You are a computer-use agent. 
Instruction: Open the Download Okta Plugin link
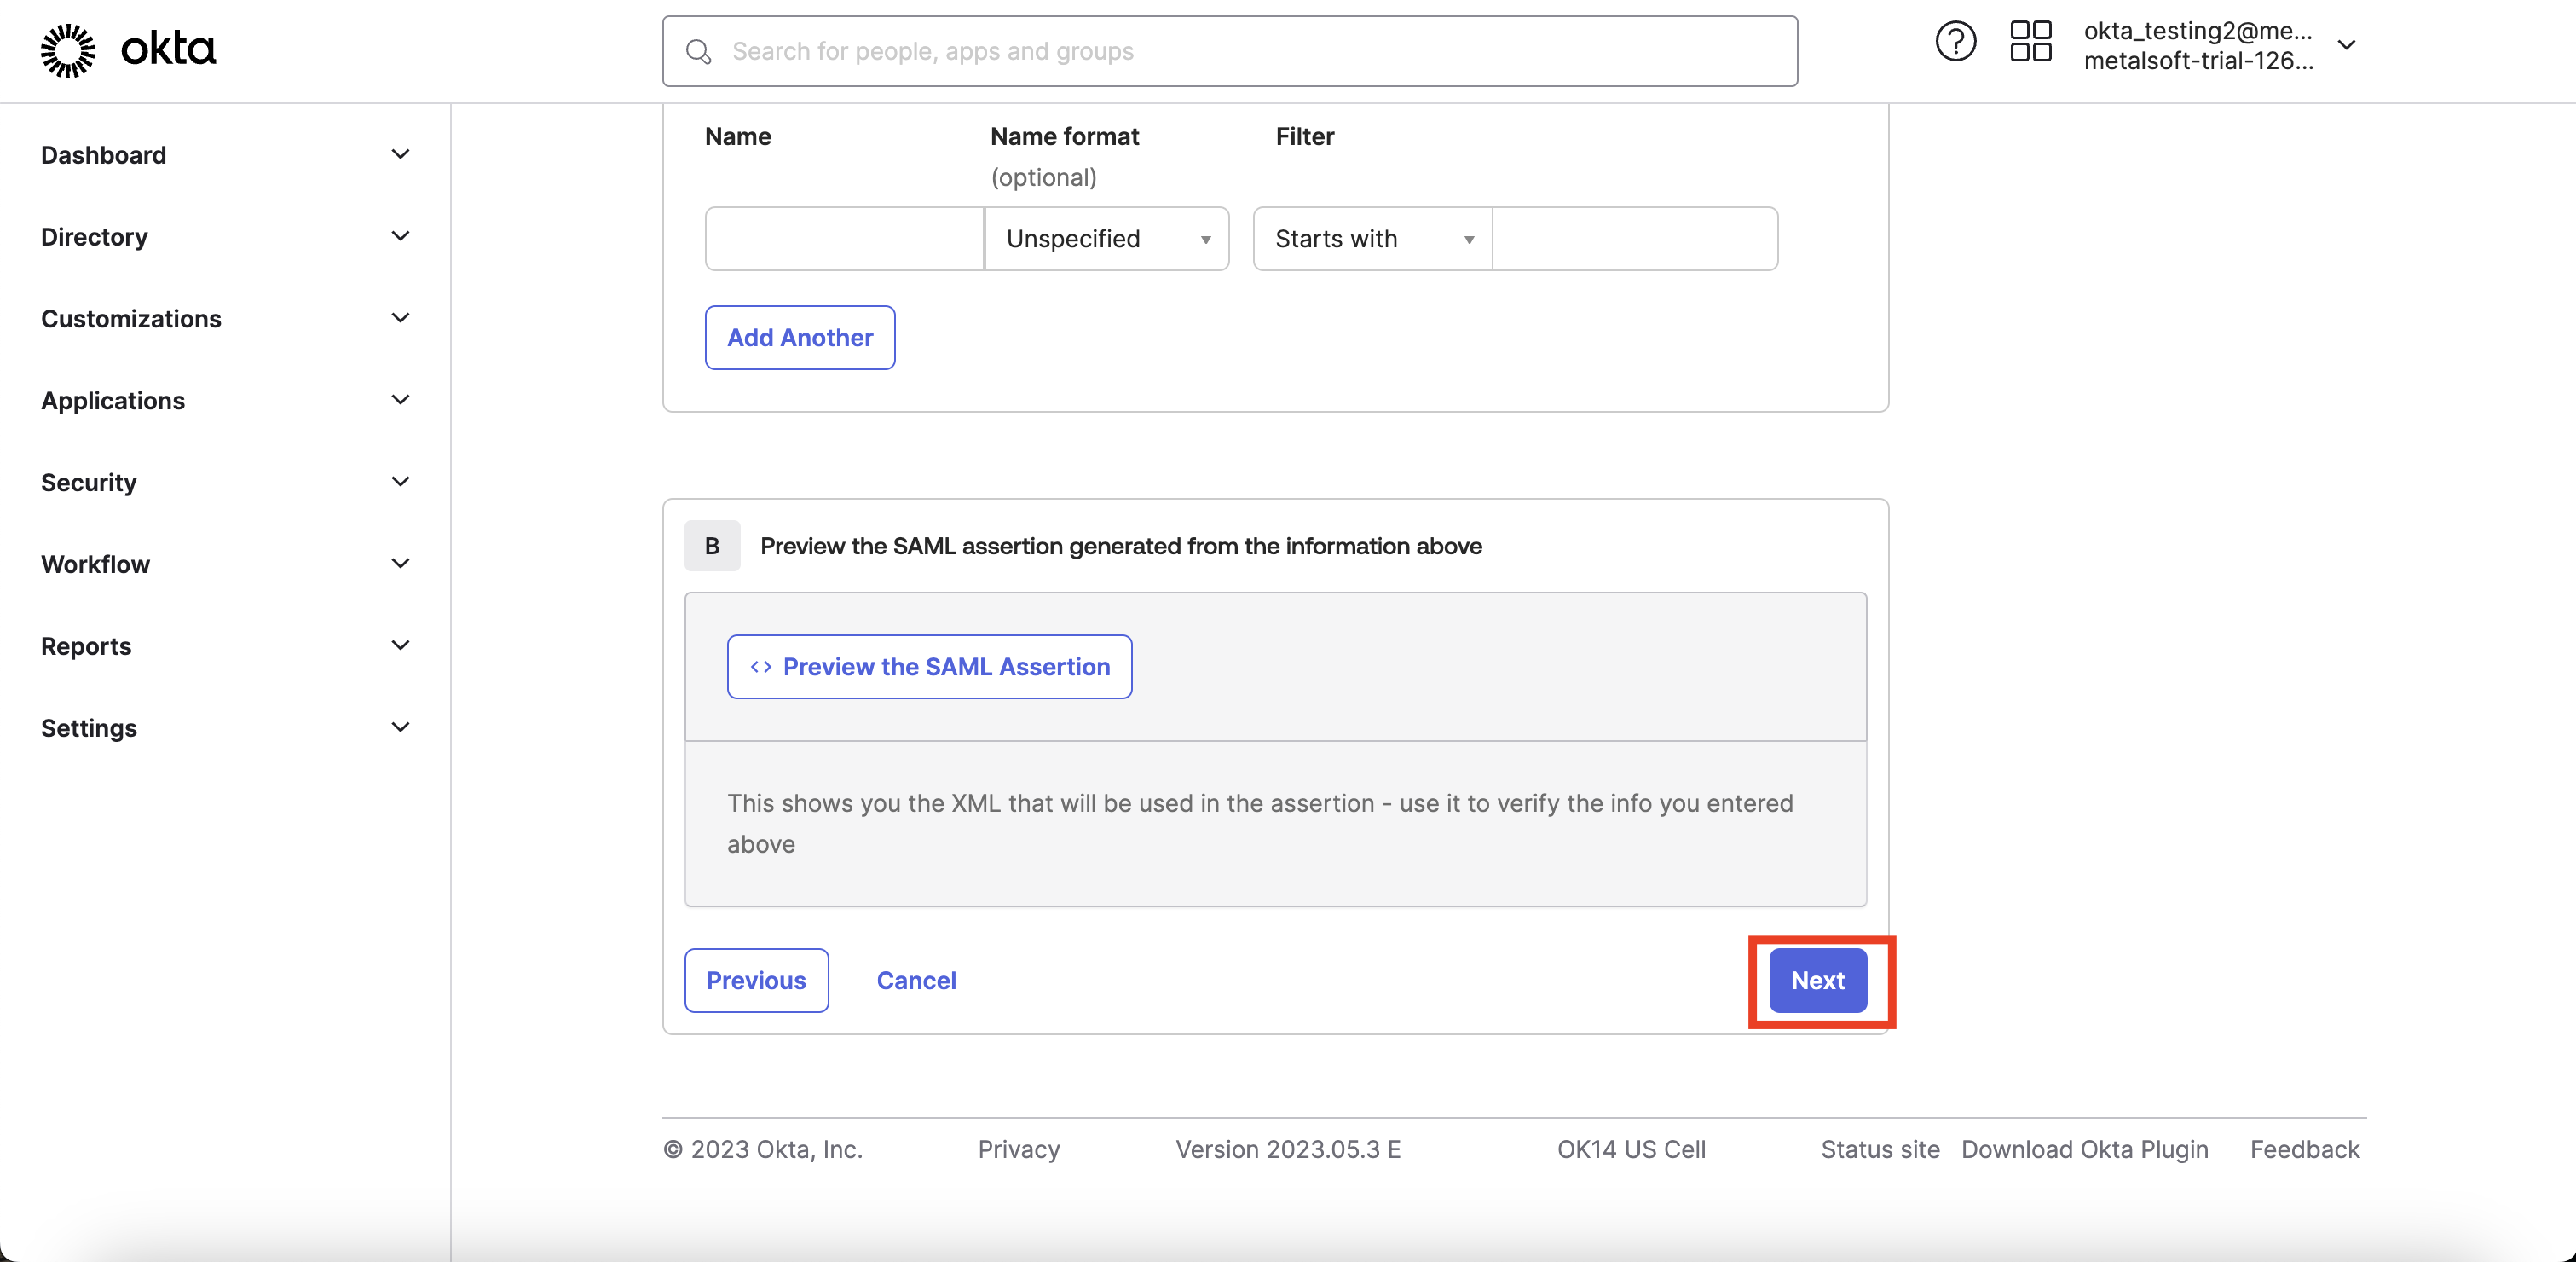point(2084,1150)
